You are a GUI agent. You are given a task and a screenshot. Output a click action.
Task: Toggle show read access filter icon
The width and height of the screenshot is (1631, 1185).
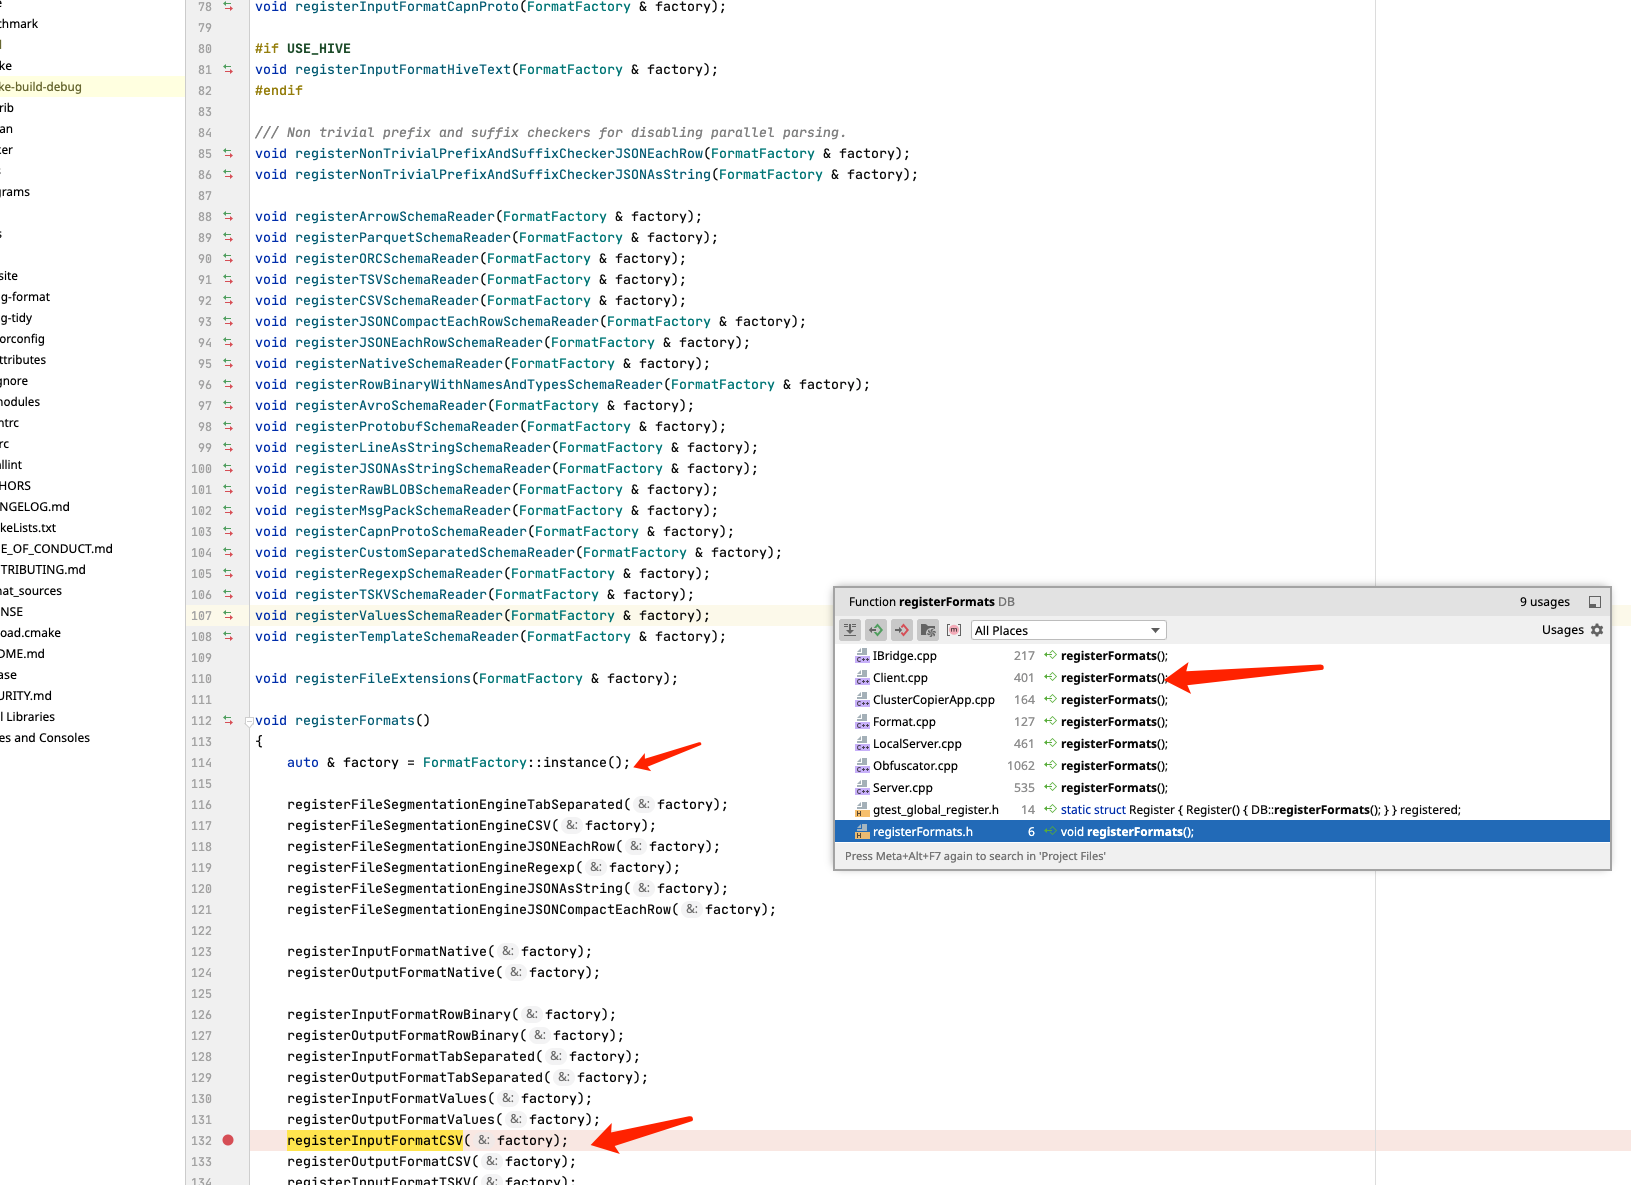tap(876, 630)
